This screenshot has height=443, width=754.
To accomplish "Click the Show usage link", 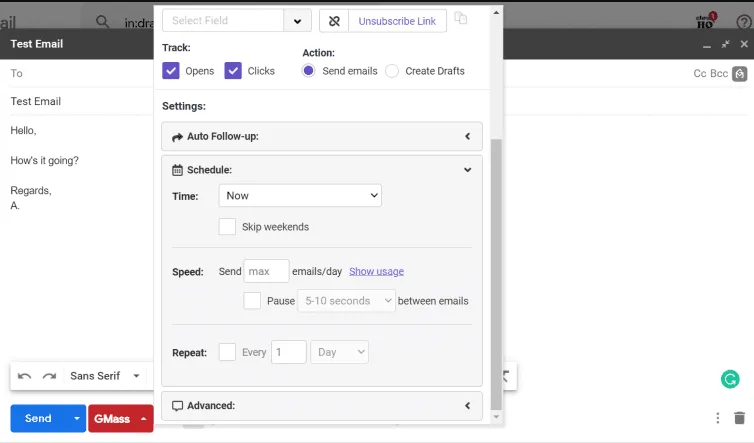I will (377, 271).
